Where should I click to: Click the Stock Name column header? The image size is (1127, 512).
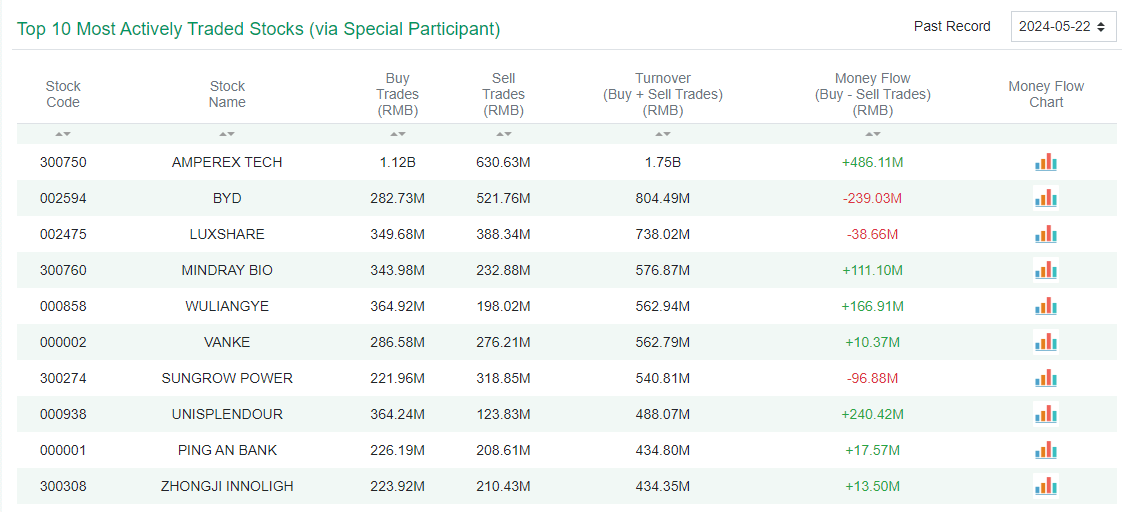(227, 94)
